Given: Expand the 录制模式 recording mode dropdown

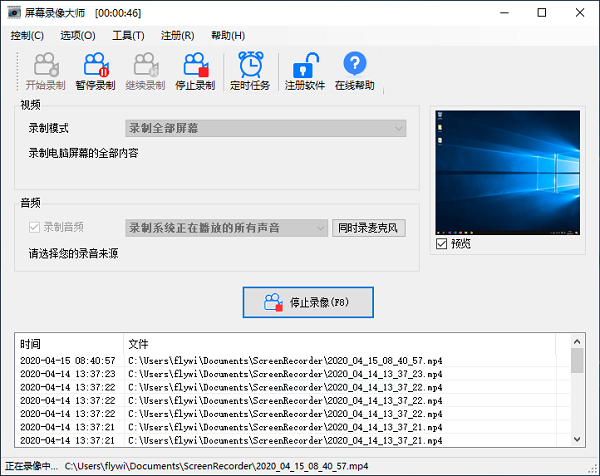Looking at the screenshot, I should click(265, 128).
